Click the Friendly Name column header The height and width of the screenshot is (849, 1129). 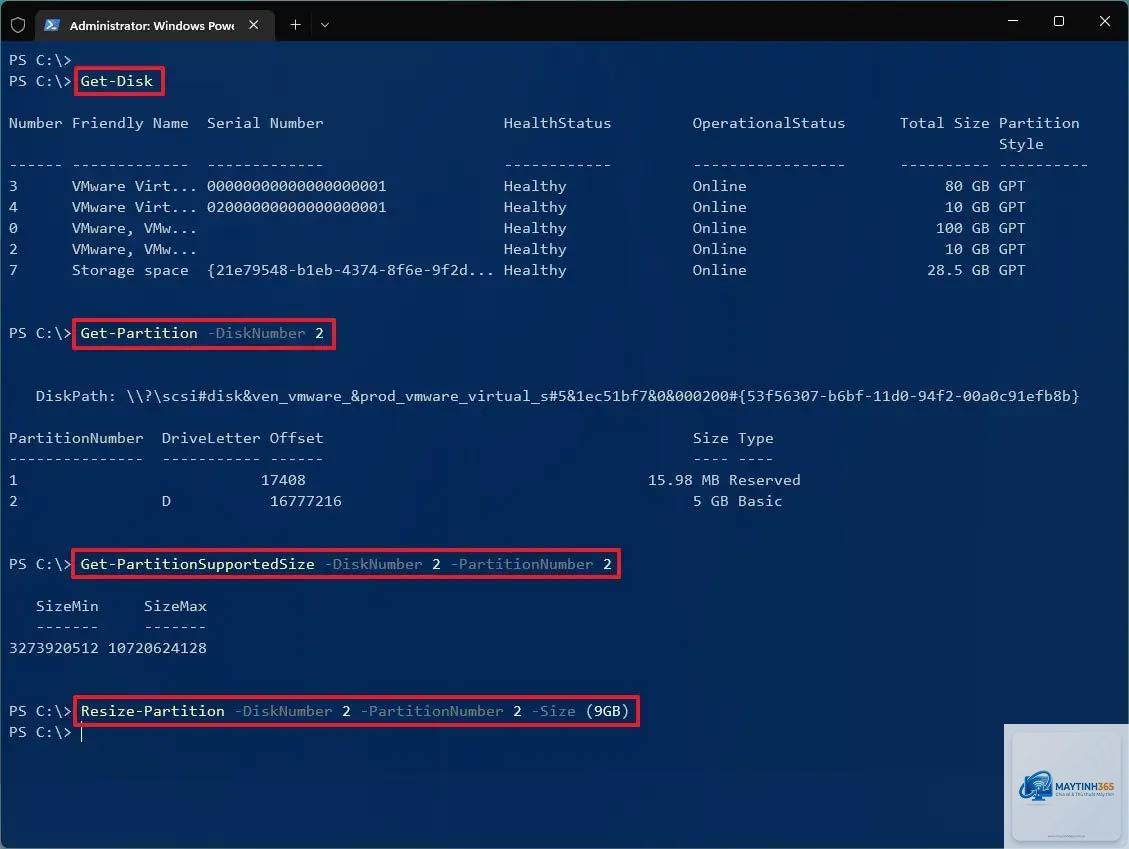pos(130,123)
